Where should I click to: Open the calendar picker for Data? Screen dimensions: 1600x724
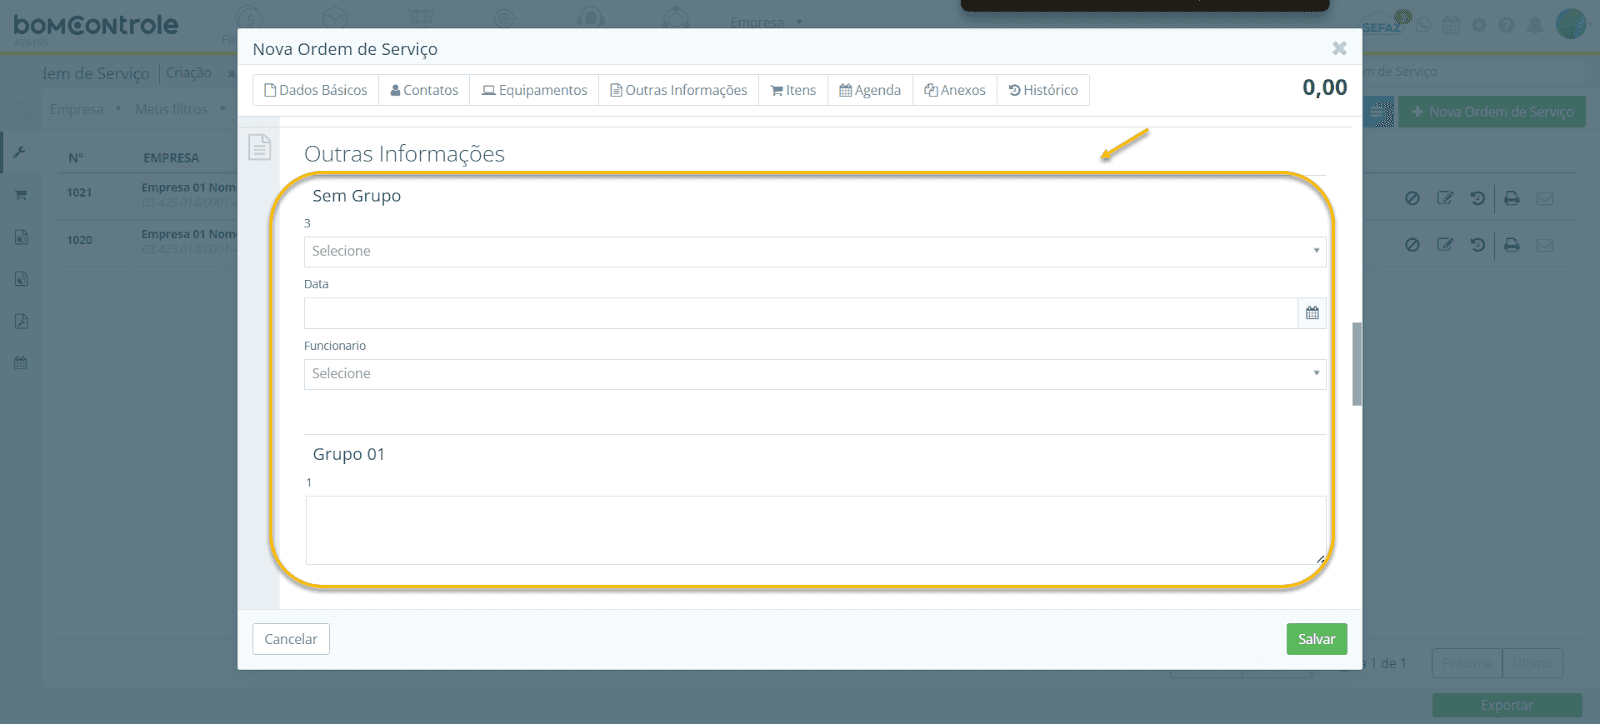tap(1312, 313)
